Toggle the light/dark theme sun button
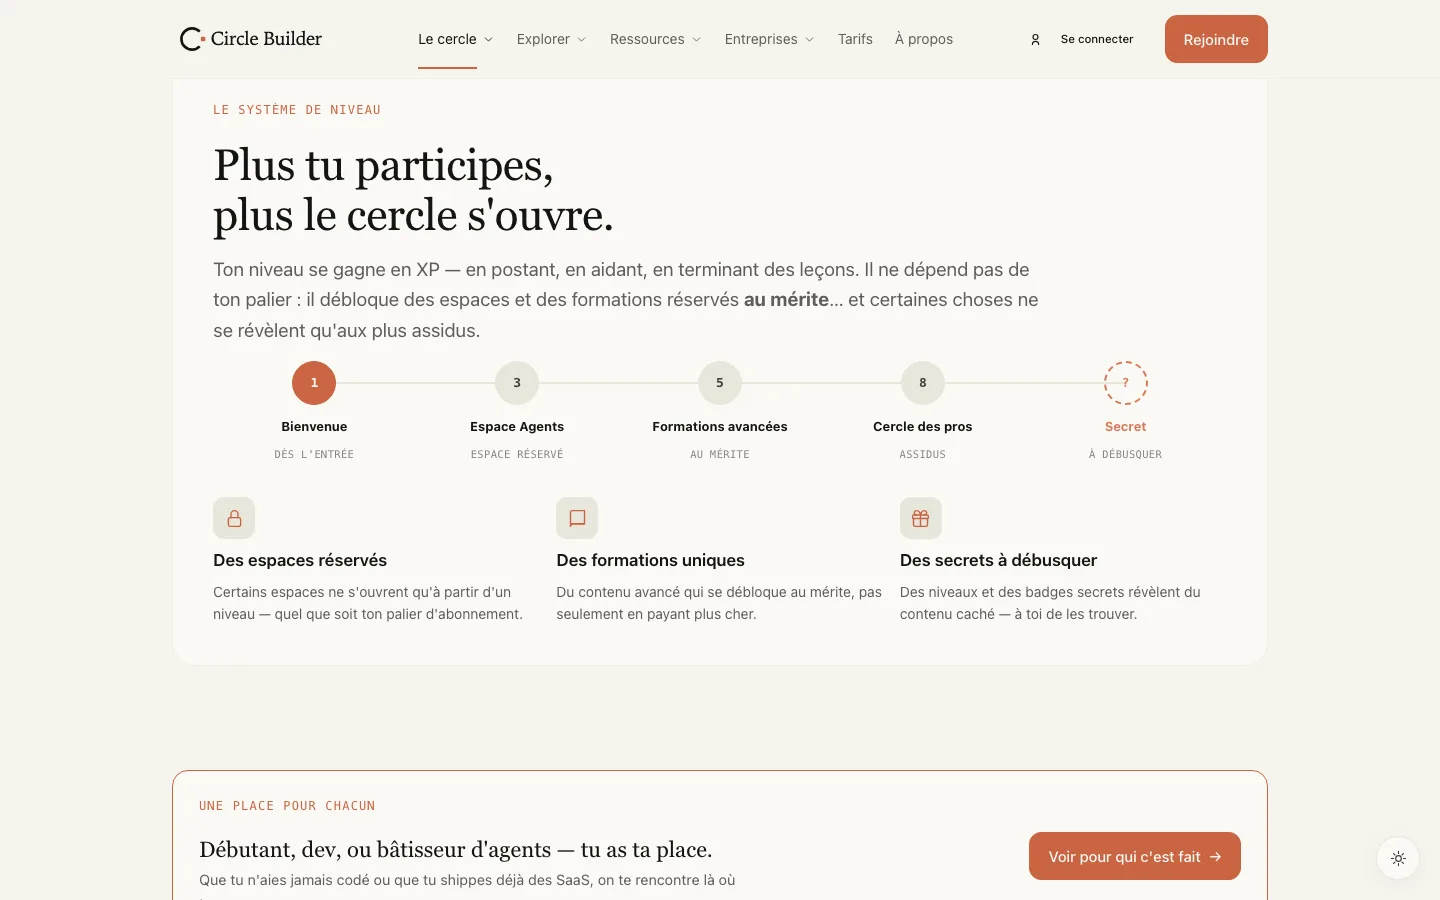The width and height of the screenshot is (1440, 900). tap(1398, 858)
